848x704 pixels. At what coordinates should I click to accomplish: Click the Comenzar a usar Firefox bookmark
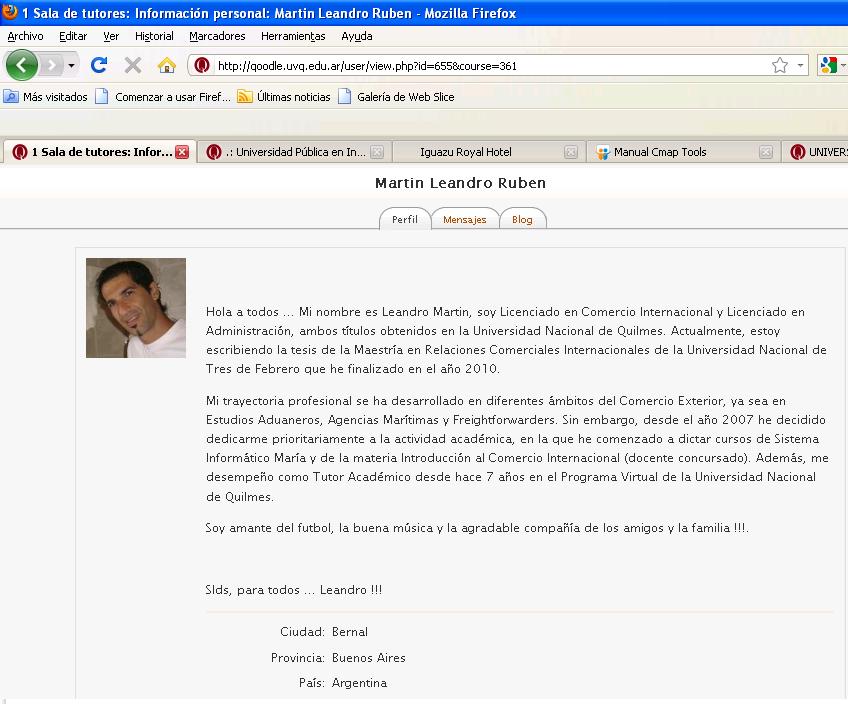pos(163,97)
